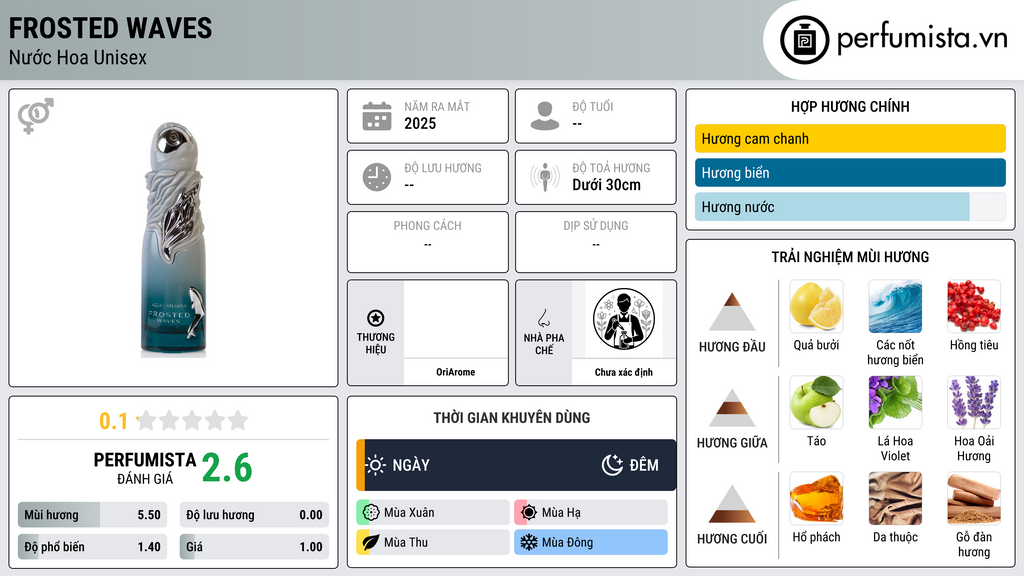
Task: Click the Chưa xác định perfumer label
Action: pos(624,372)
